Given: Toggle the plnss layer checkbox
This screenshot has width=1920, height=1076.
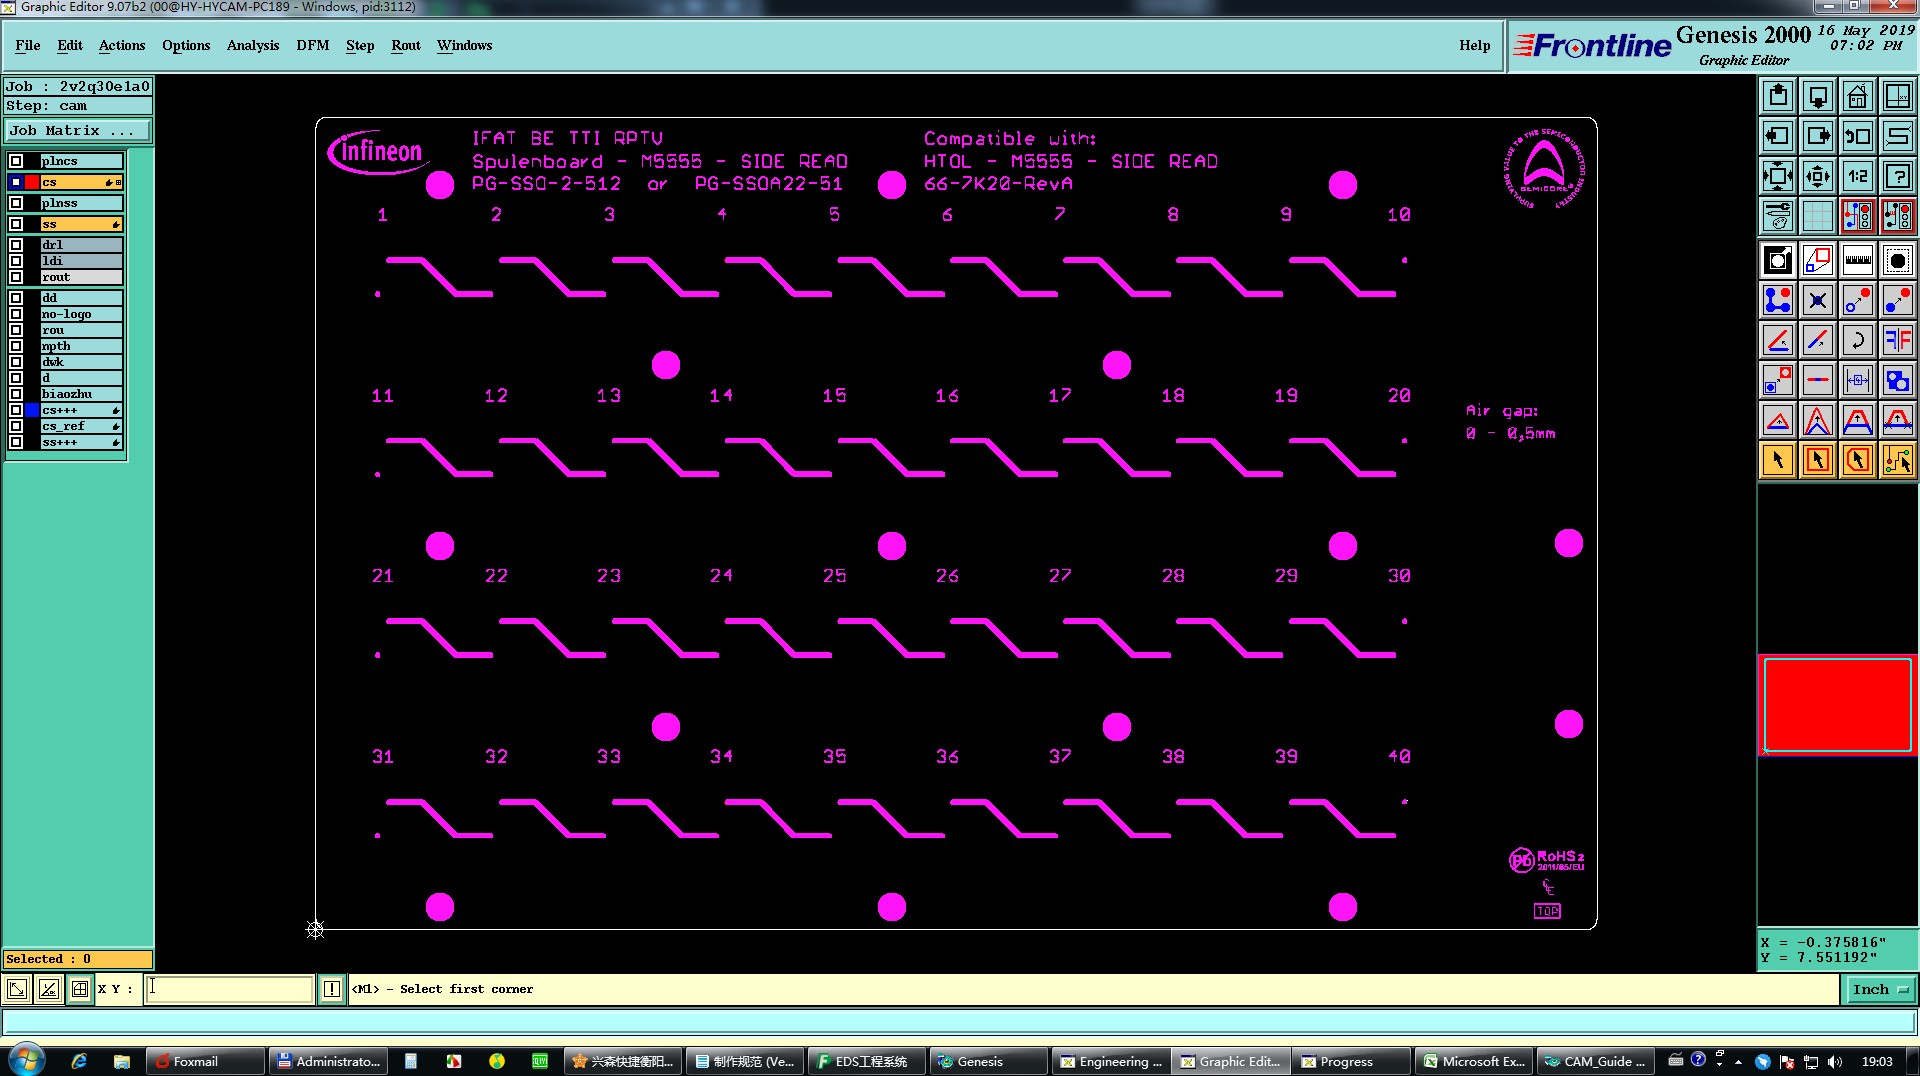Looking at the screenshot, I should (x=16, y=203).
